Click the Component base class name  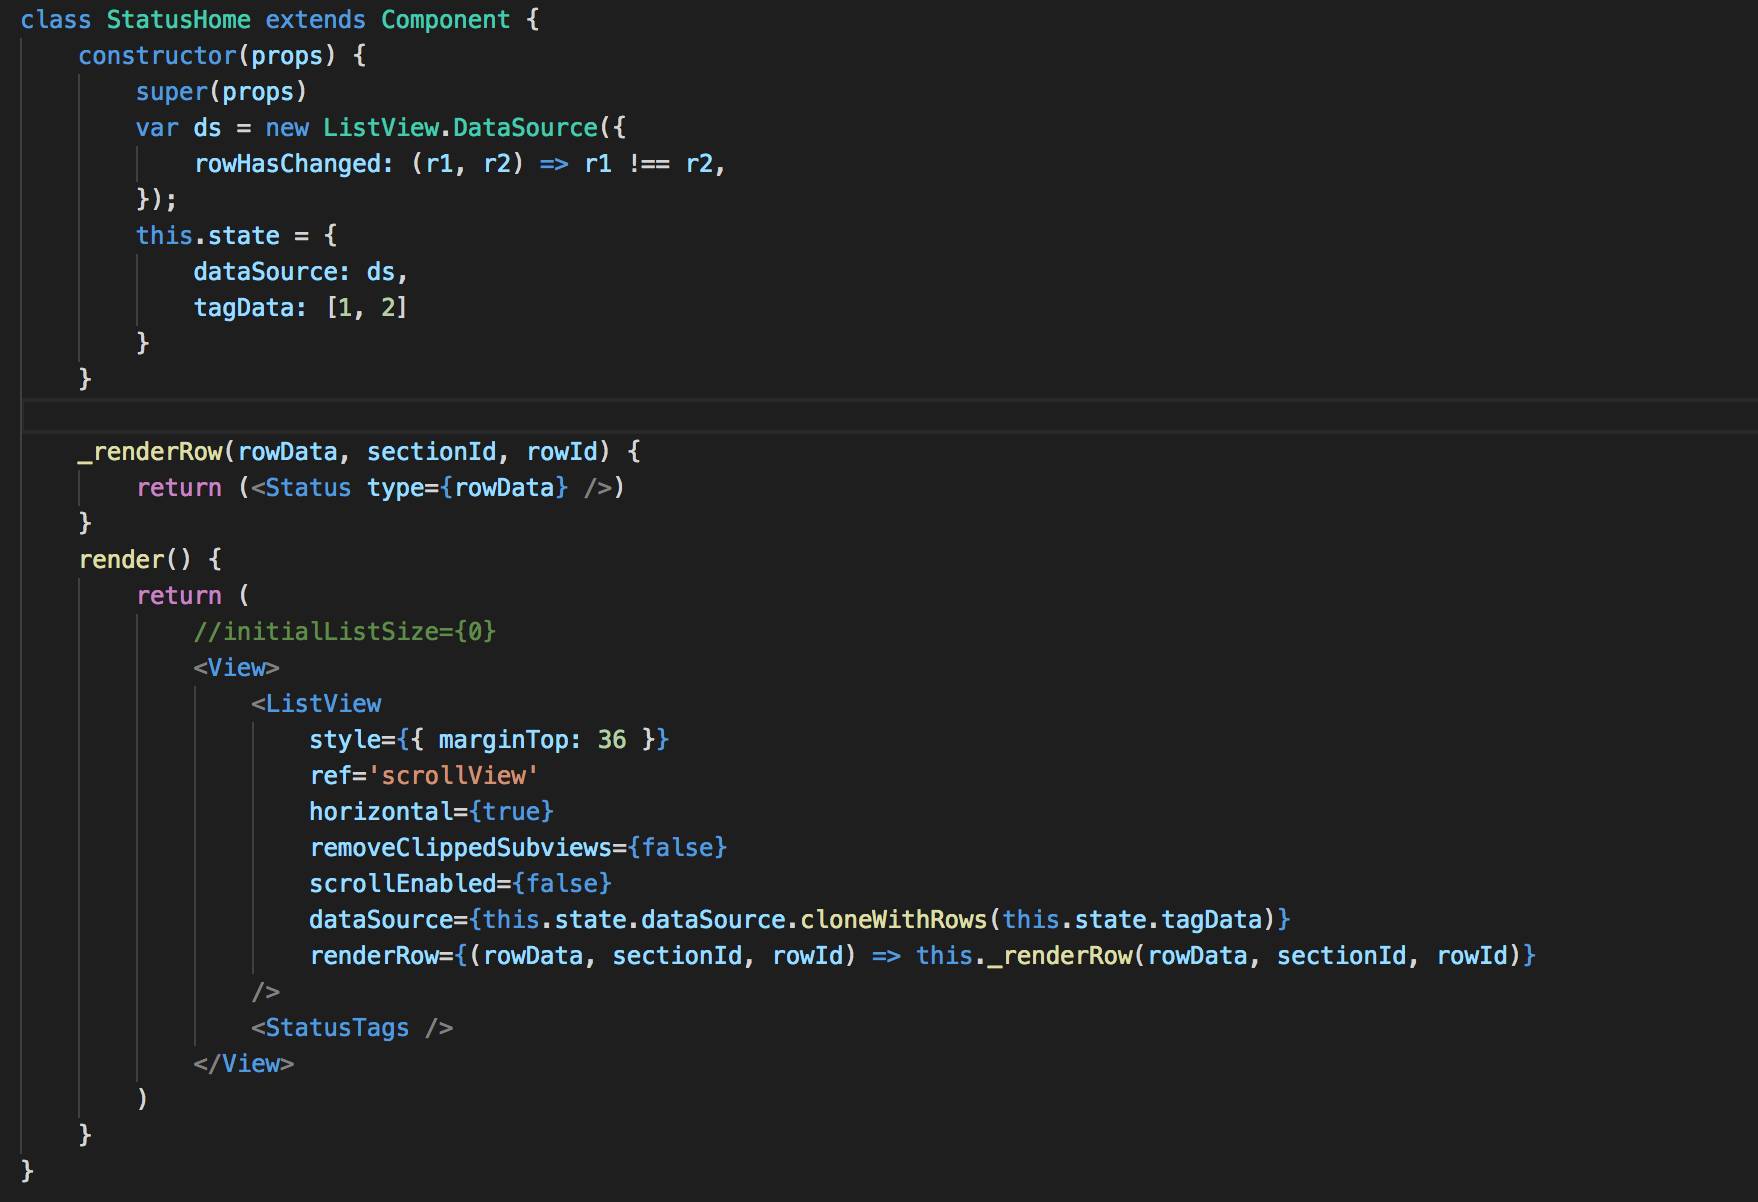[x=445, y=20]
